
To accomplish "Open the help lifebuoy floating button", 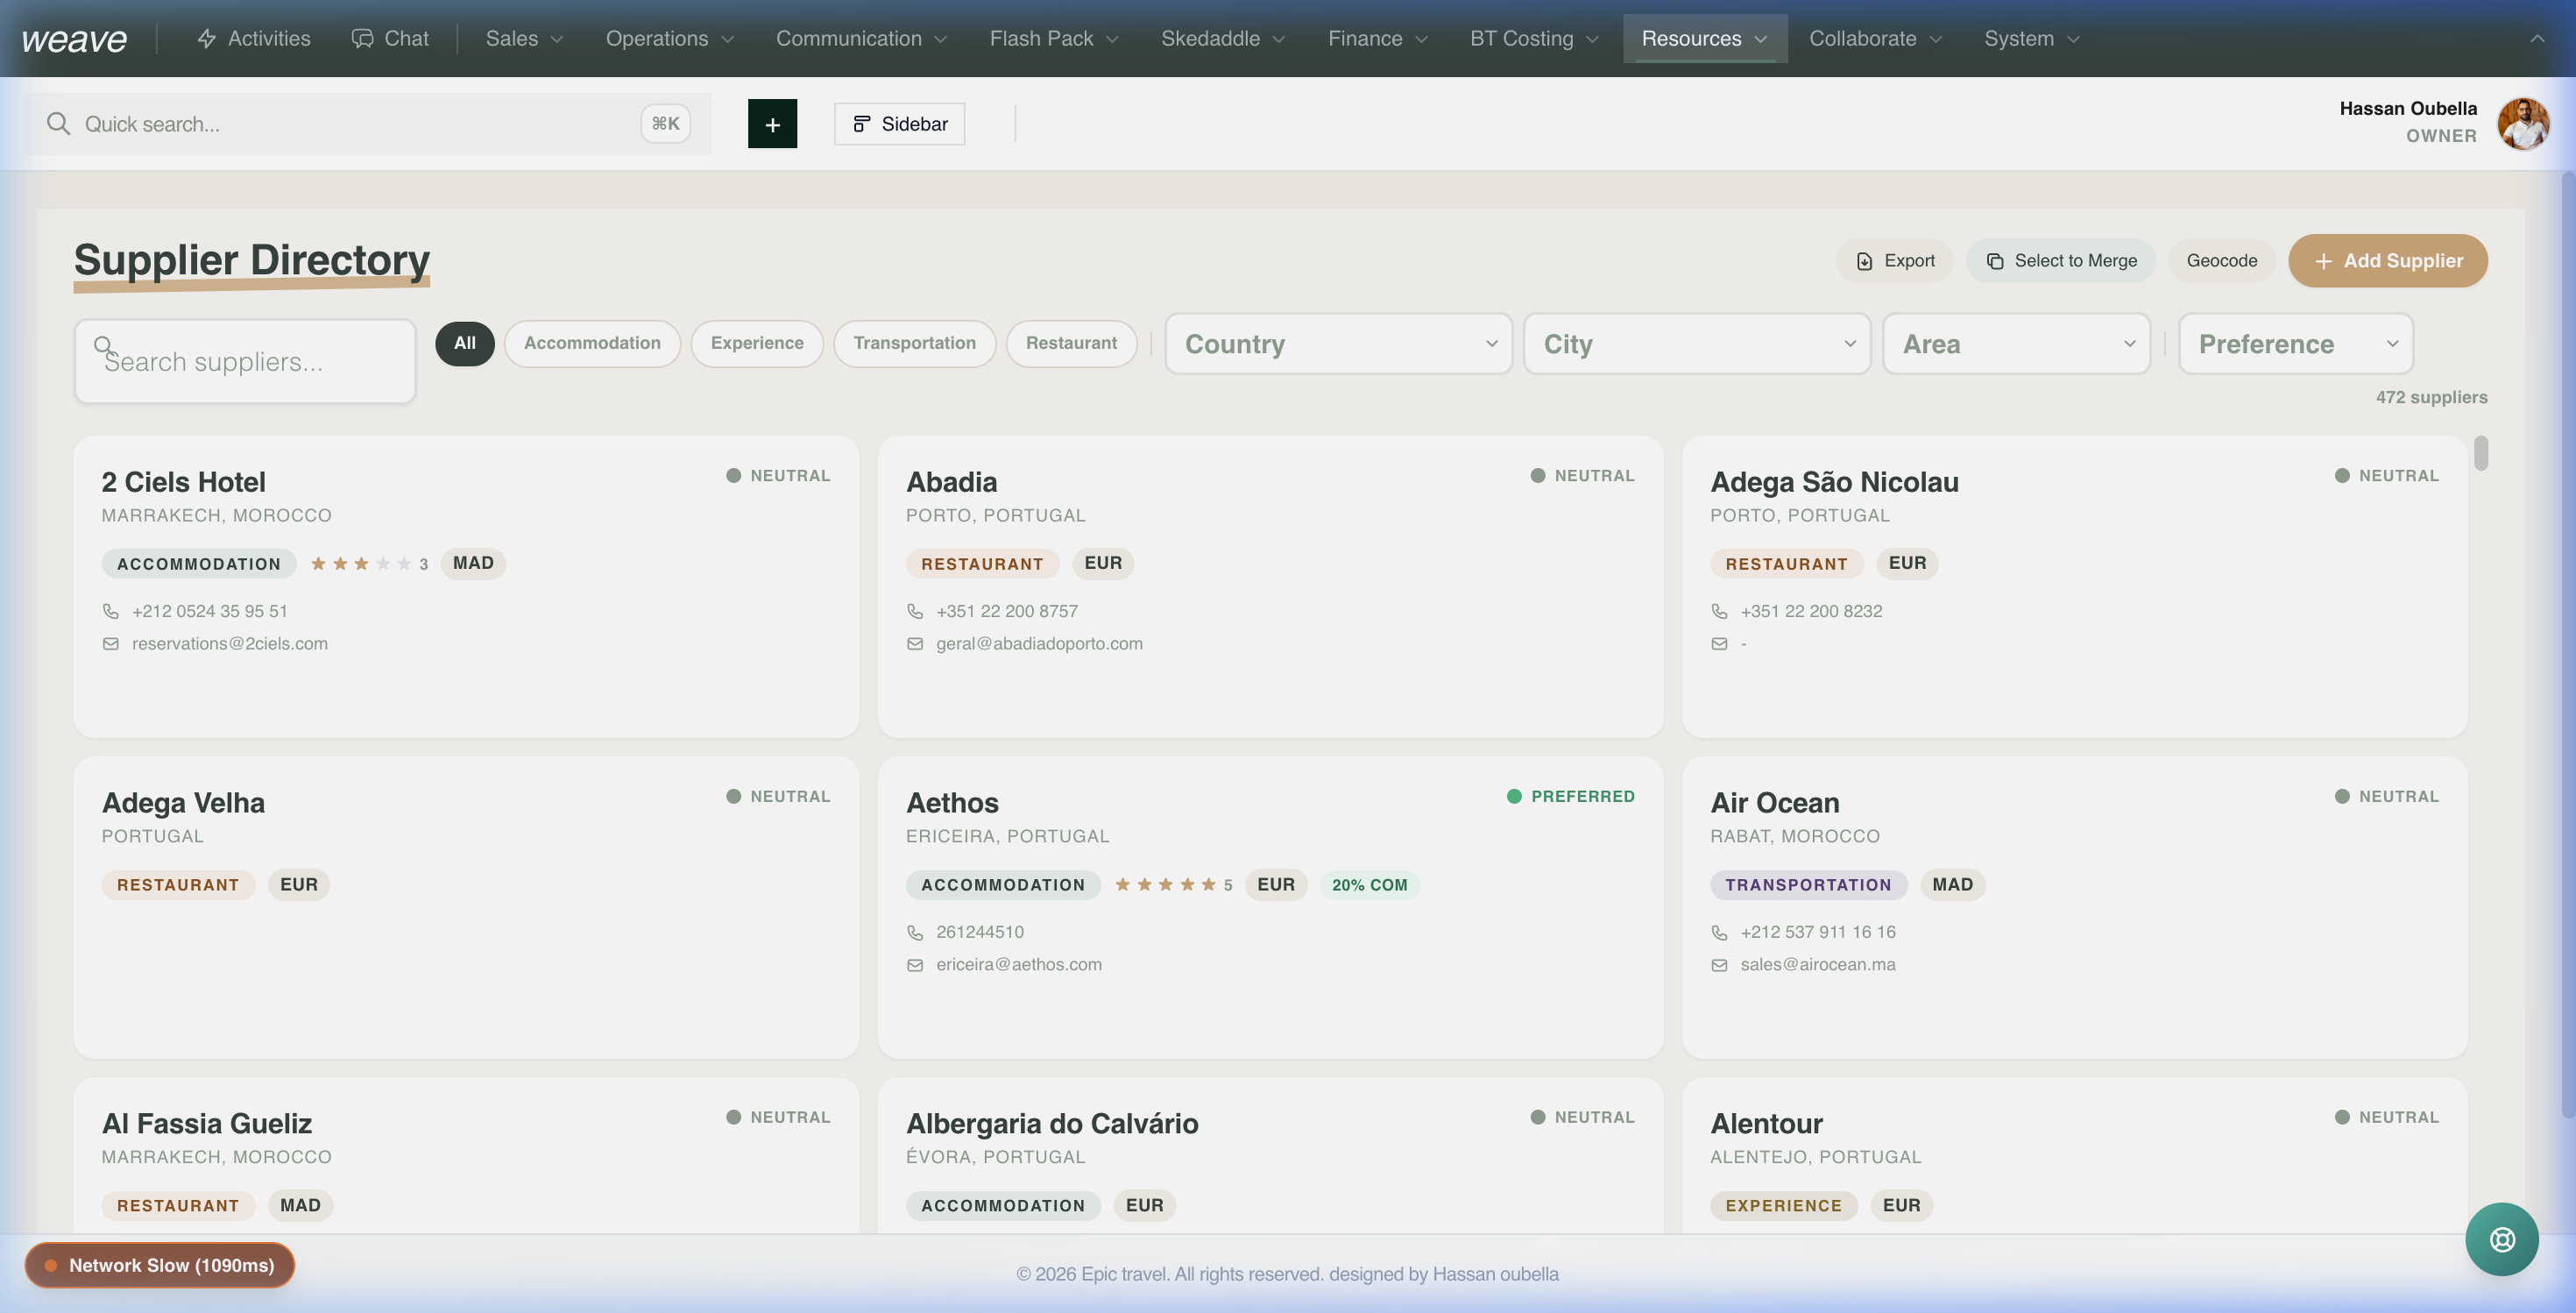I will 2501,1239.
